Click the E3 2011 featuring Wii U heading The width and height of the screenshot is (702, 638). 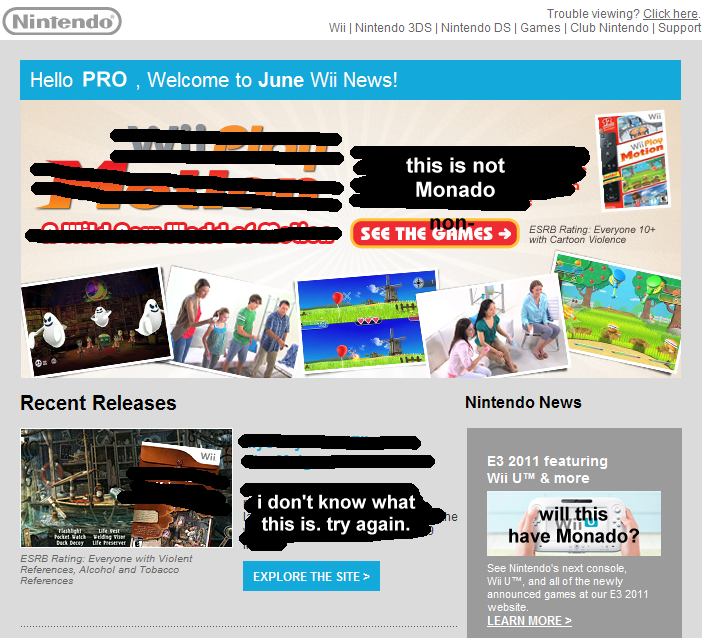coord(547,469)
